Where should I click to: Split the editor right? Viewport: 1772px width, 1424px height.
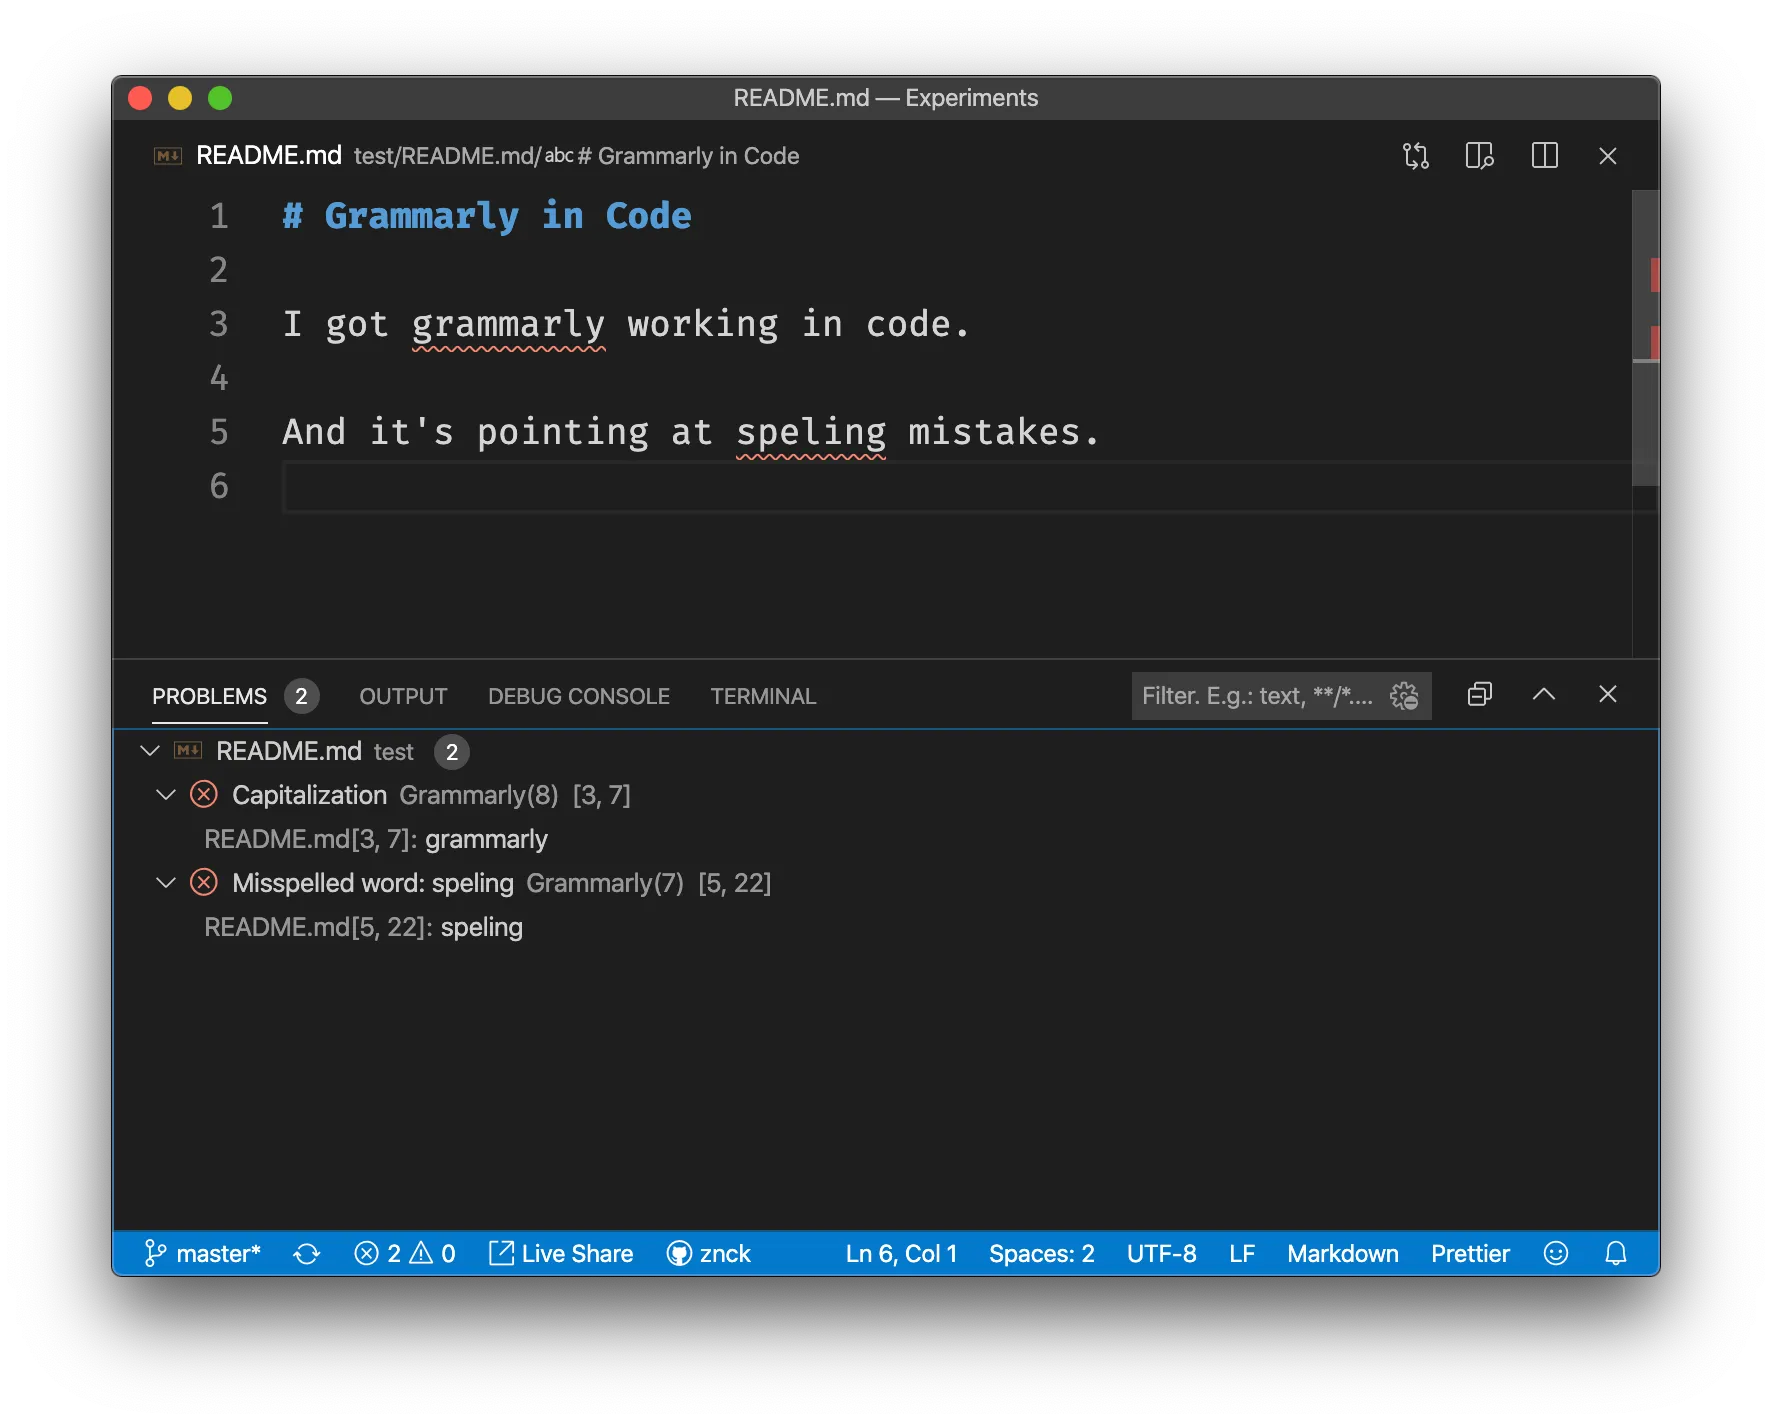point(1544,156)
